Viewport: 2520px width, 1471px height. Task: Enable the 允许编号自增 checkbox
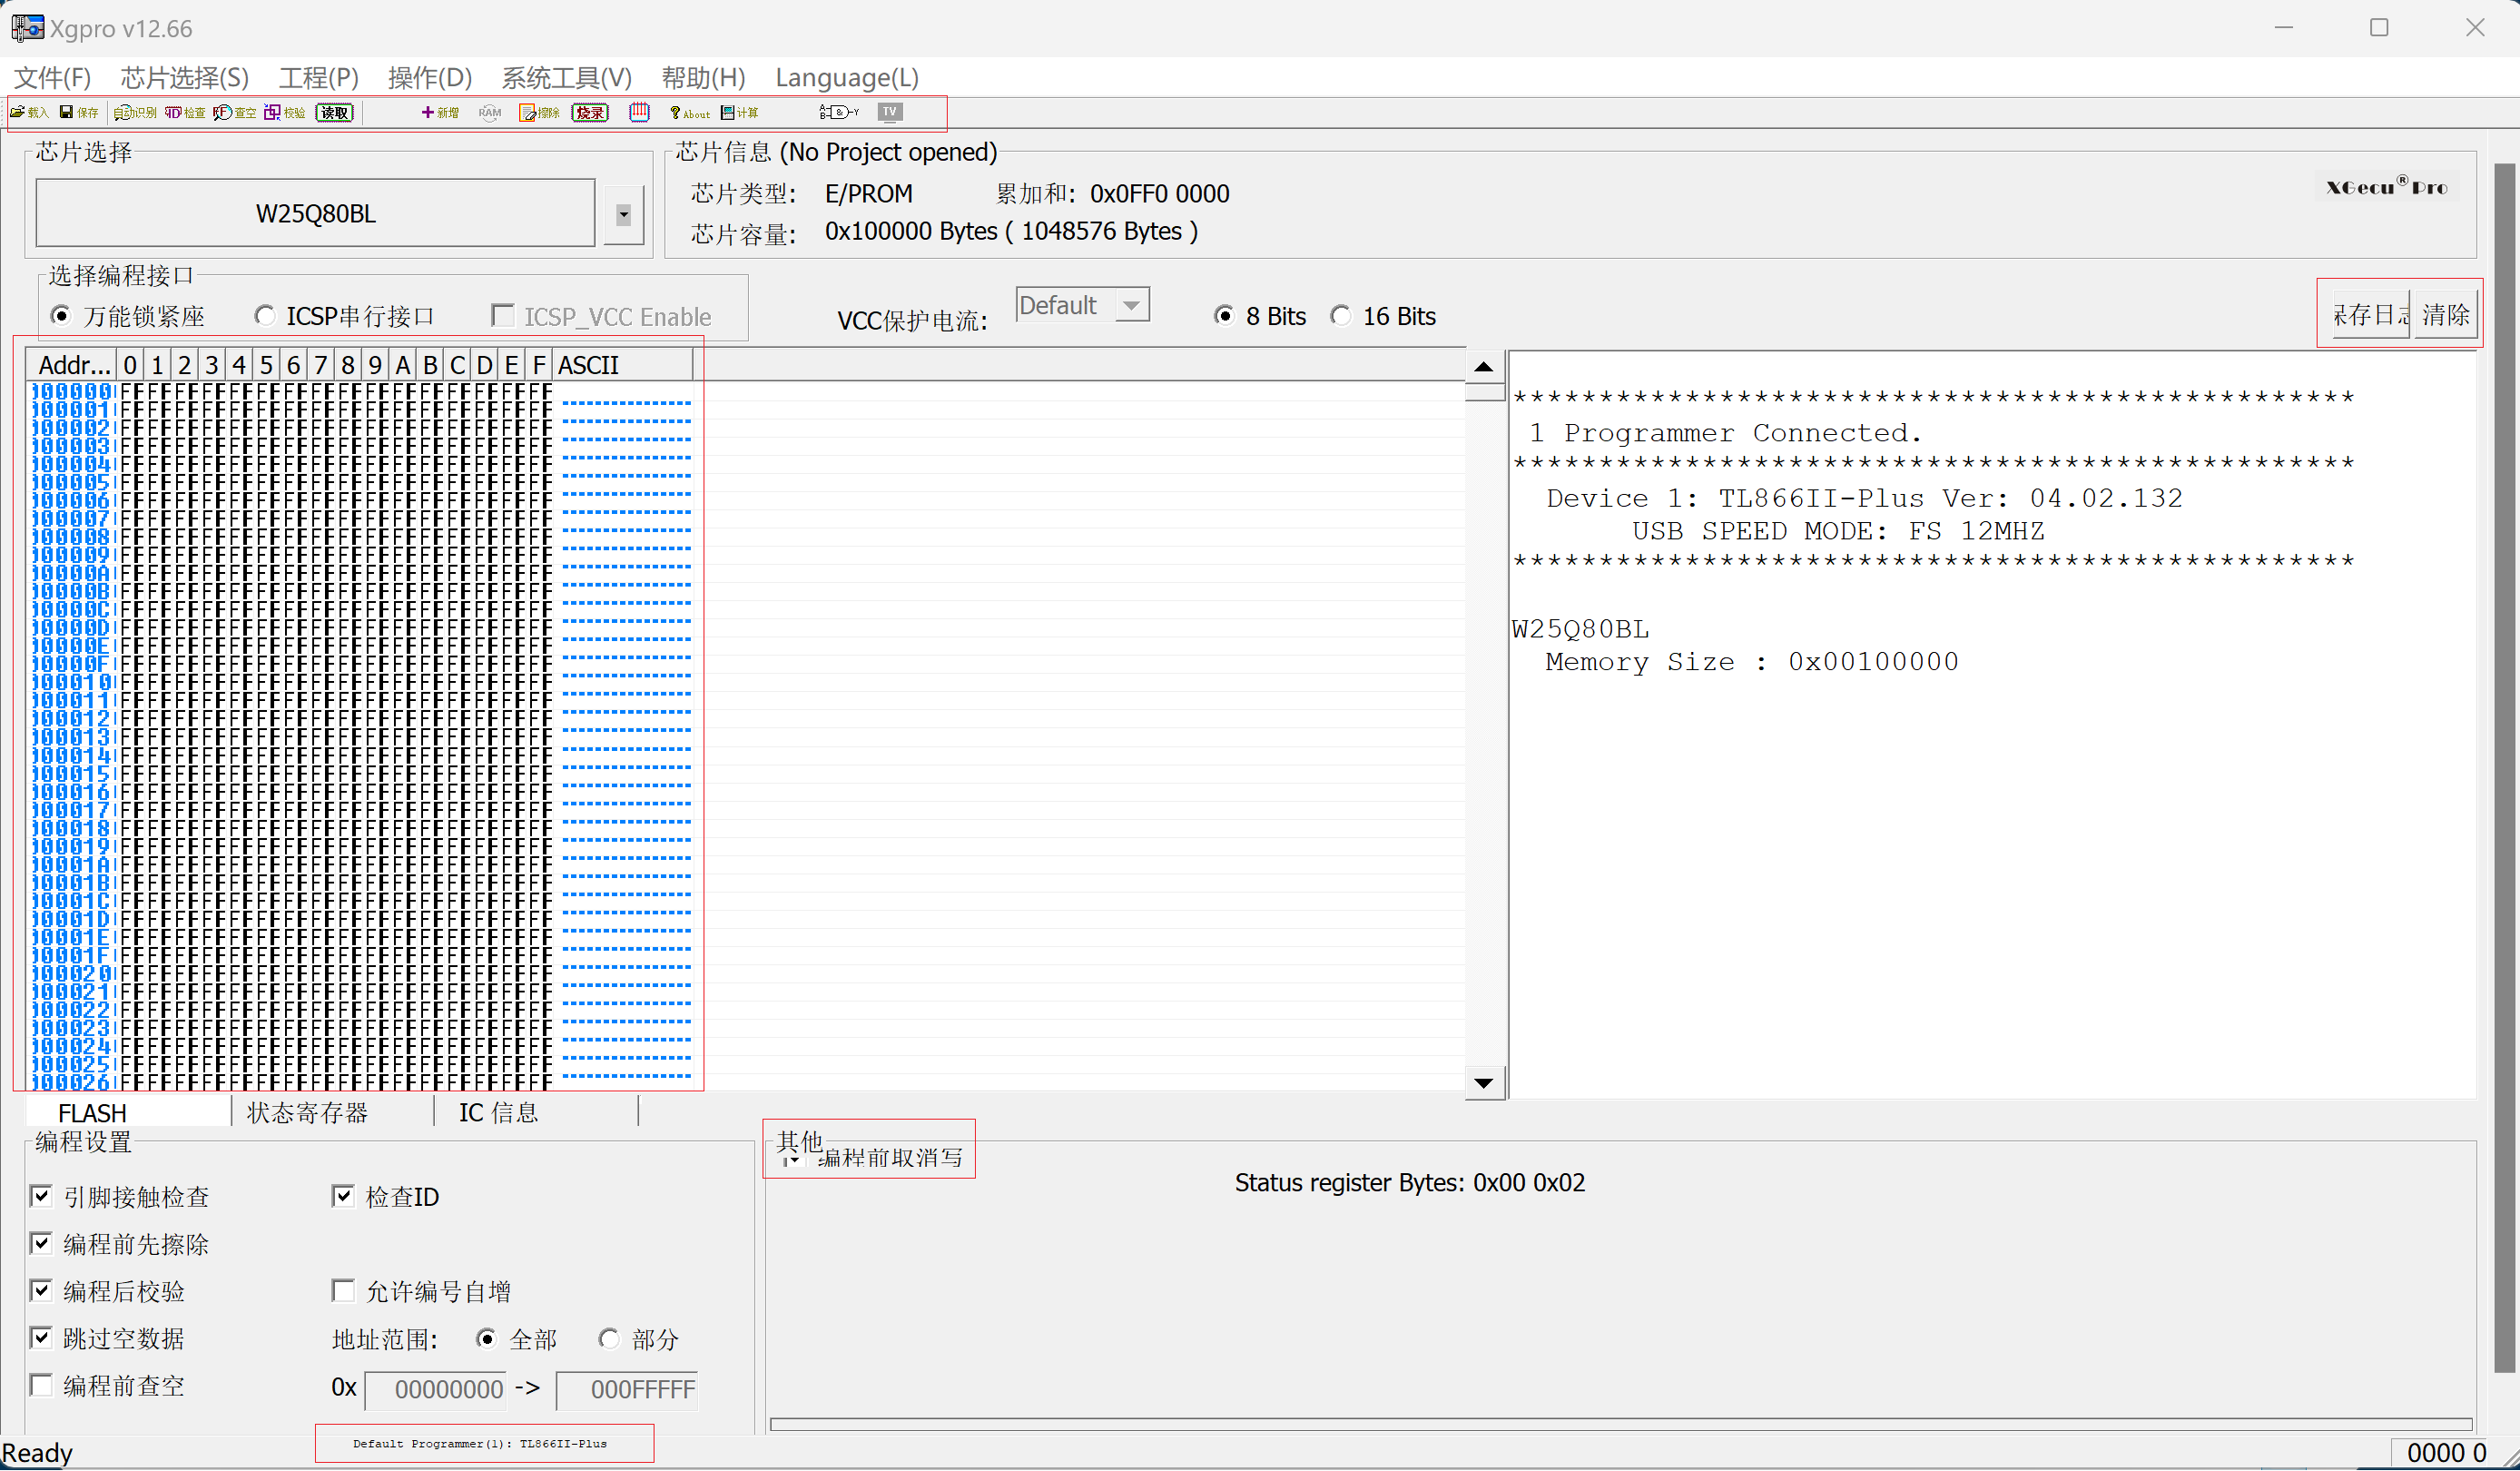point(343,1290)
